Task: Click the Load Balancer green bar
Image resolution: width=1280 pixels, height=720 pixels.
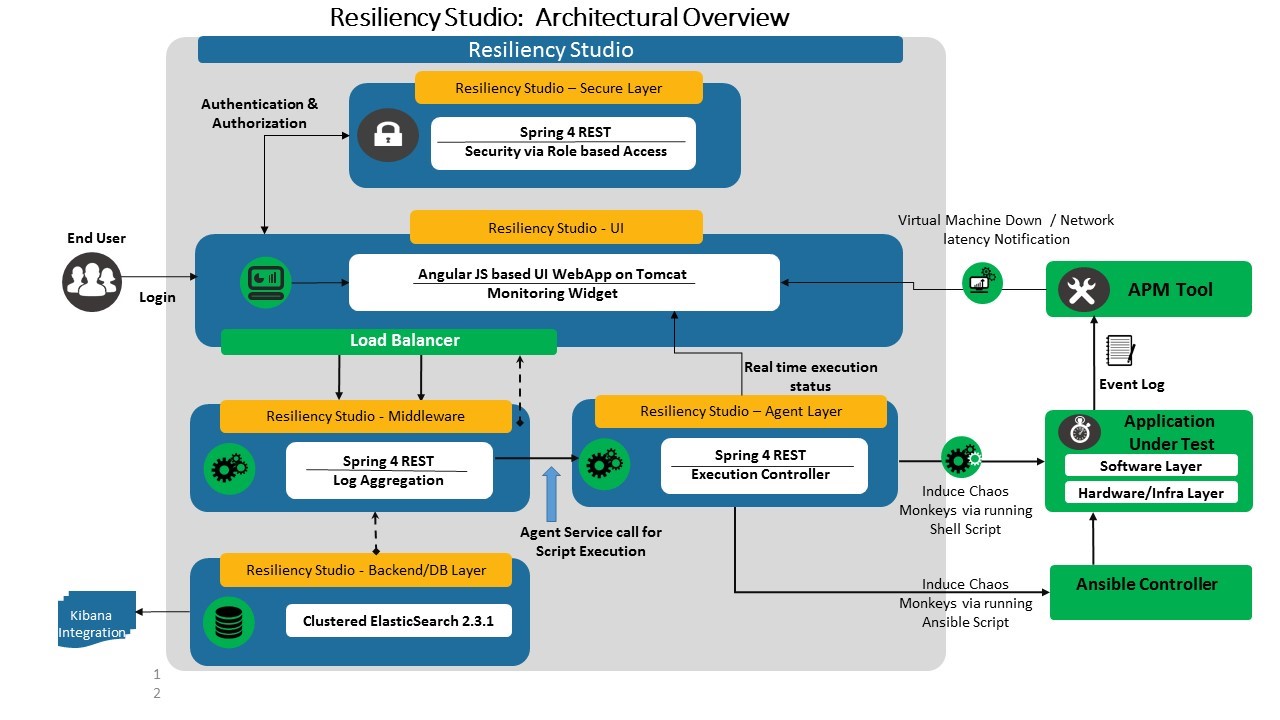Action: tap(388, 341)
